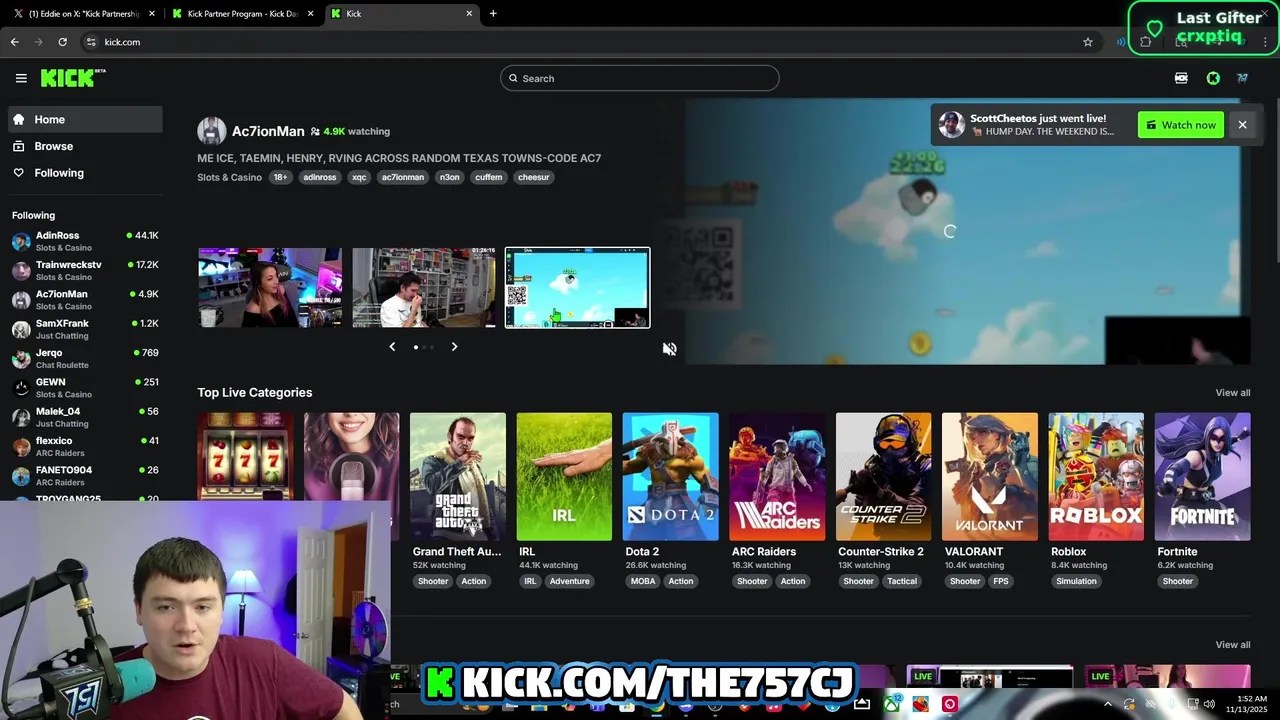Open FANETO904 channel in sidebar
1280x720 pixels.
[85, 475]
